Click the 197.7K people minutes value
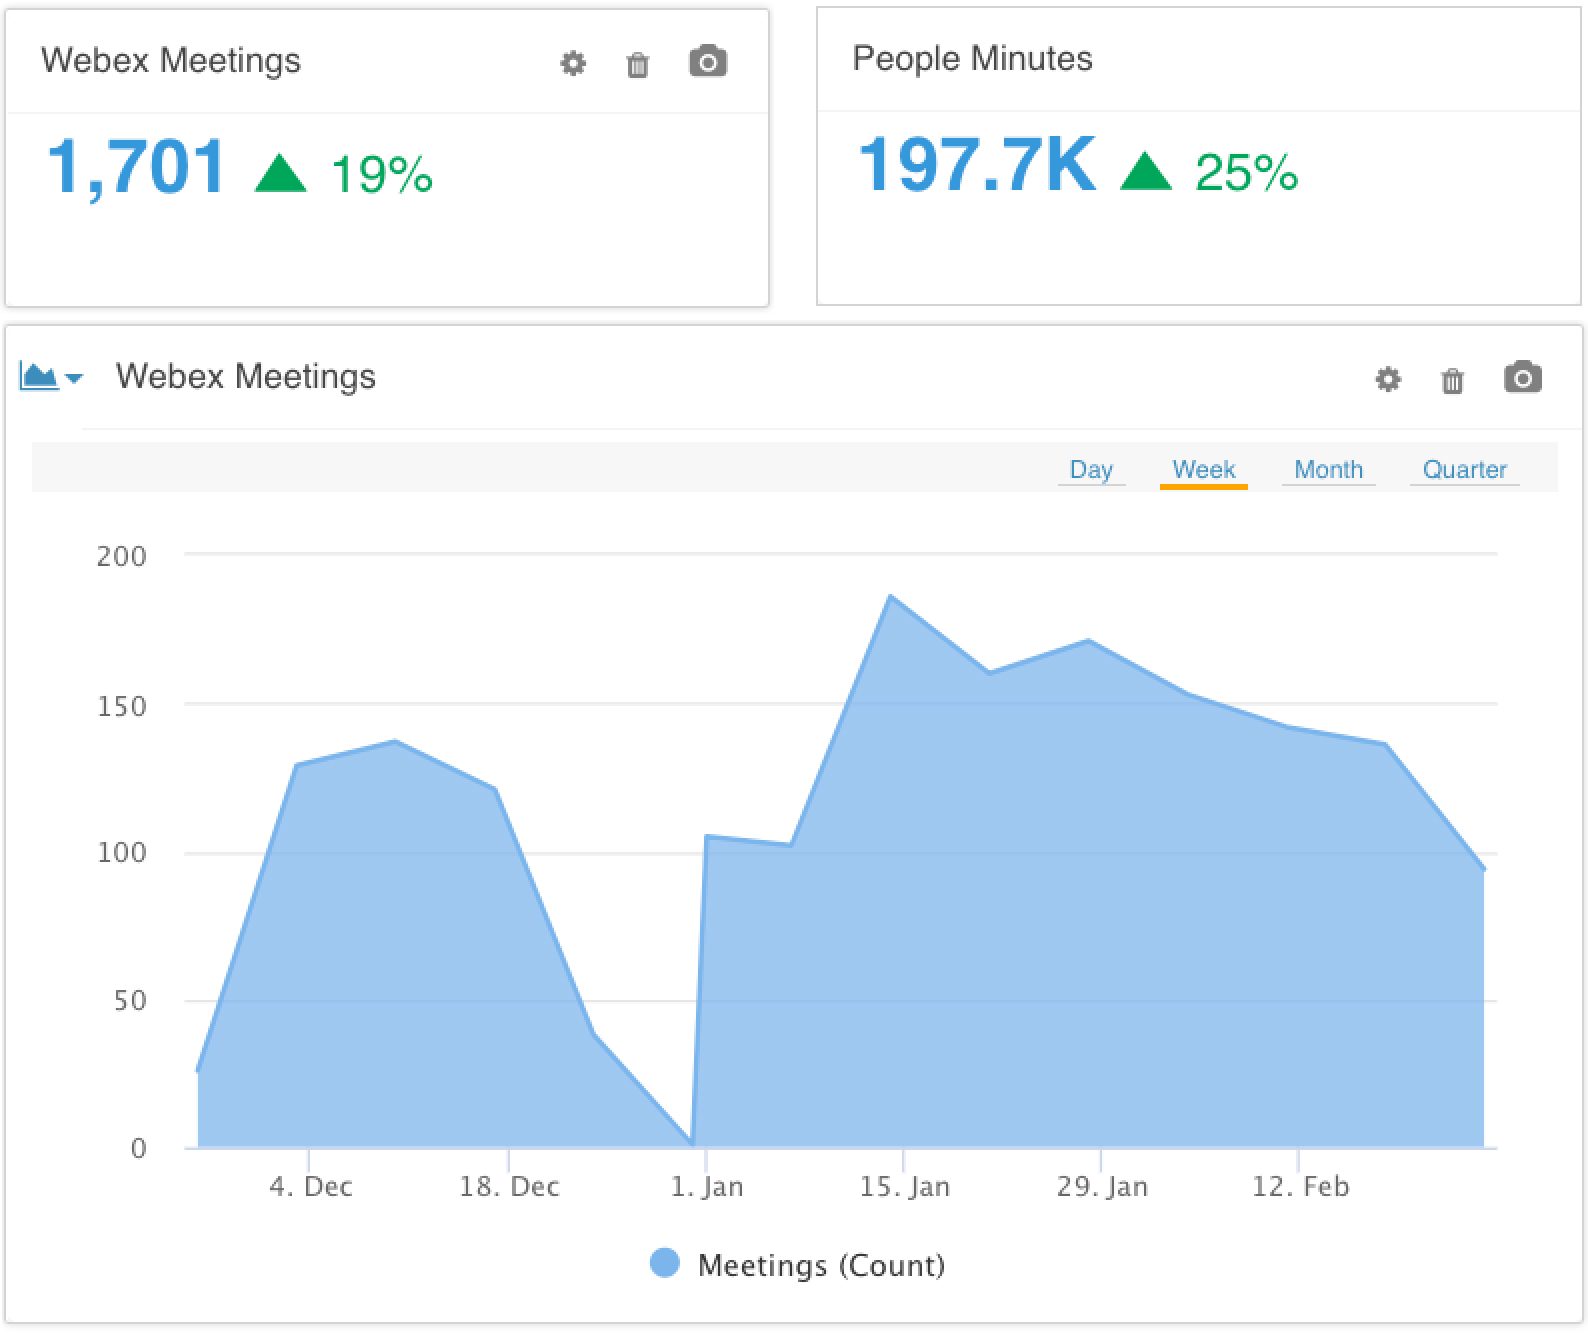Viewport: 1588px width, 1334px height. pyautogui.click(x=977, y=165)
